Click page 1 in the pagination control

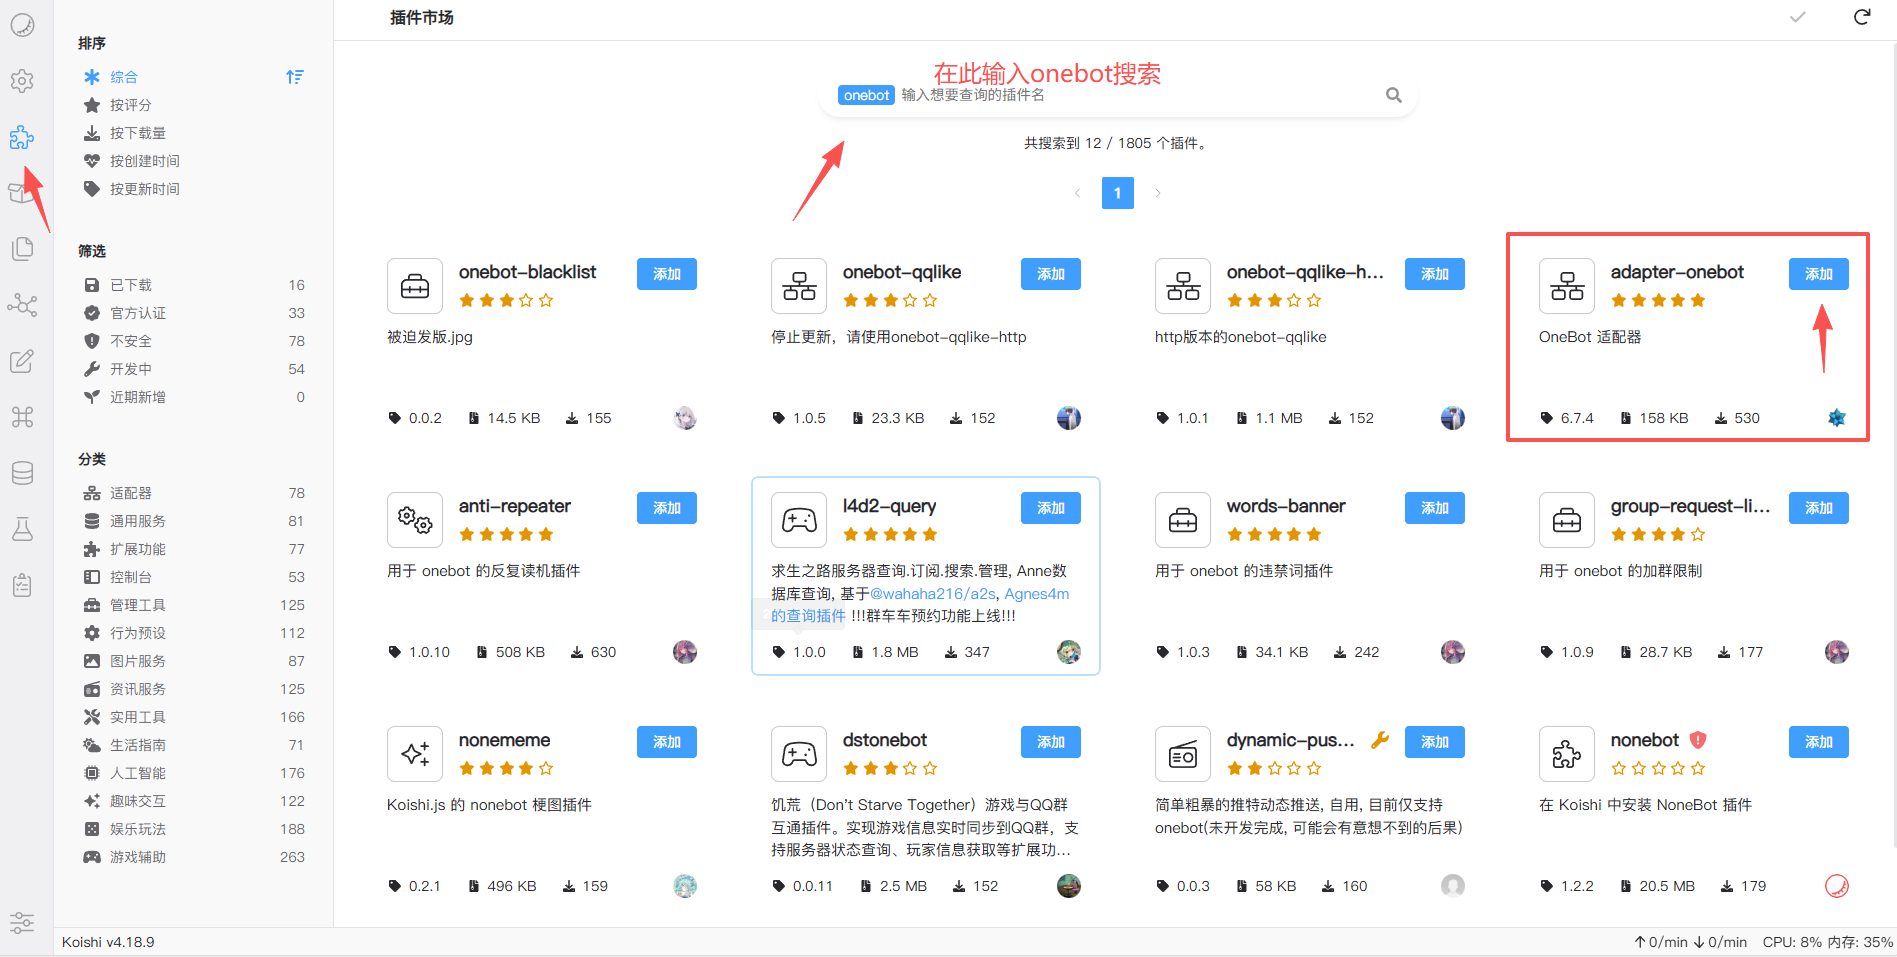tap(1117, 193)
